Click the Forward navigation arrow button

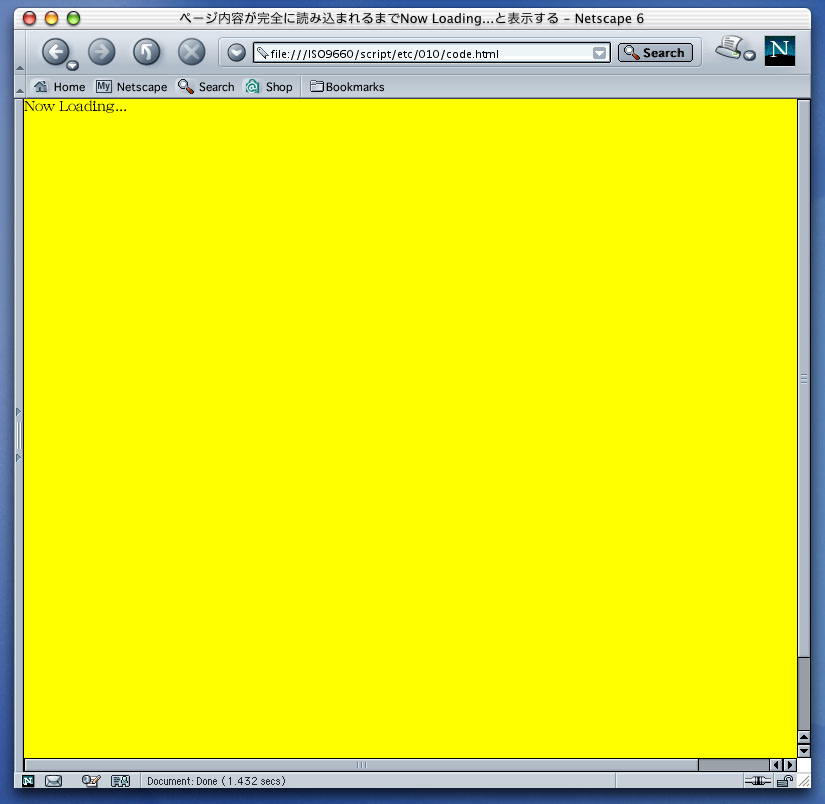(102, 52)
